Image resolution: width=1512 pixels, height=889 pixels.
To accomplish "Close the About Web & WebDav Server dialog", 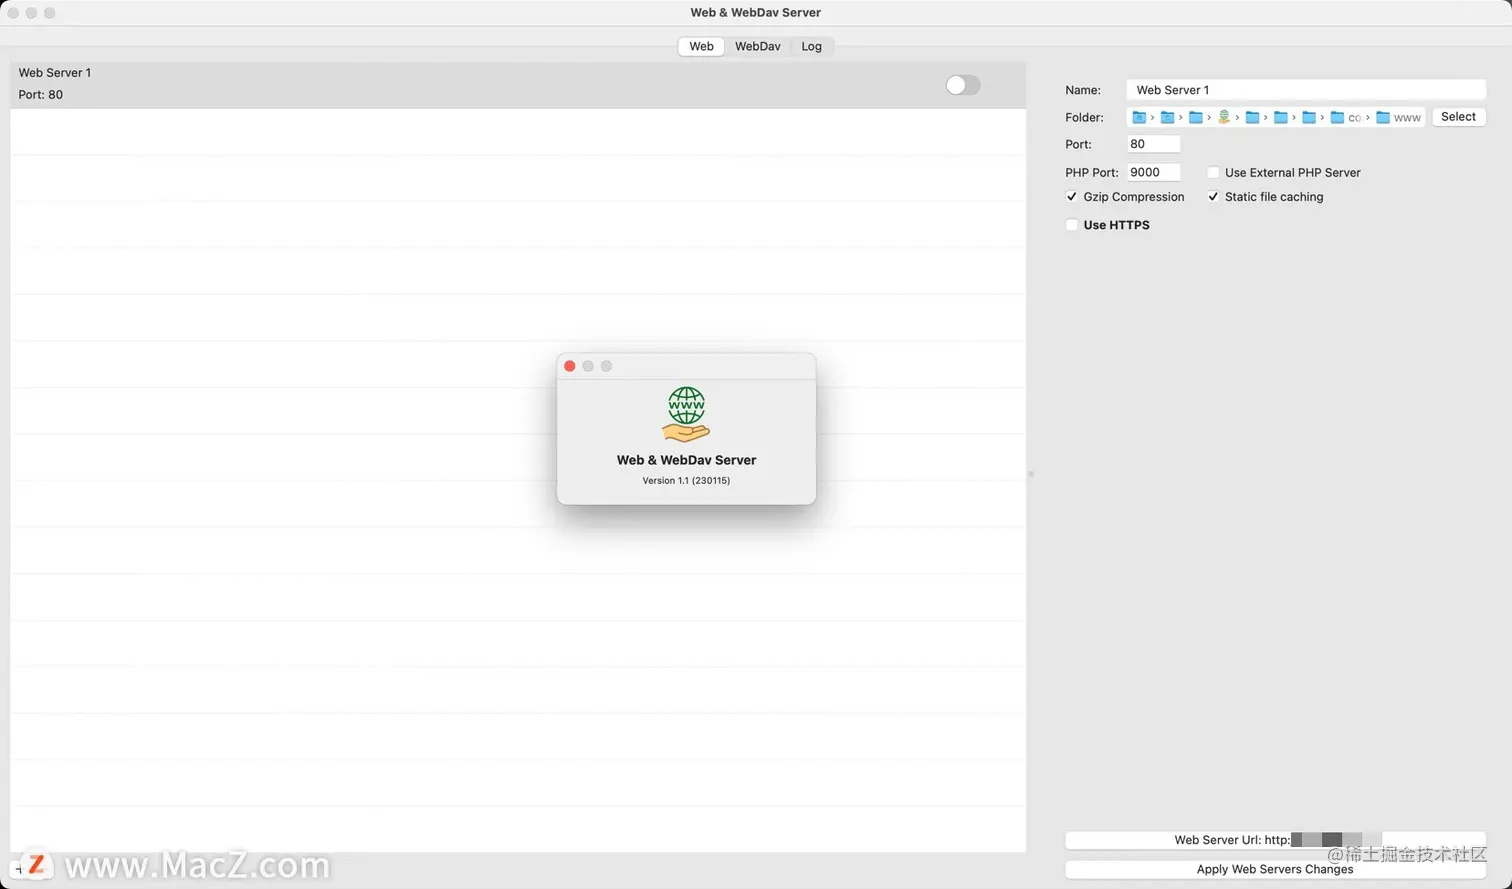I will (x=570, y=366).
